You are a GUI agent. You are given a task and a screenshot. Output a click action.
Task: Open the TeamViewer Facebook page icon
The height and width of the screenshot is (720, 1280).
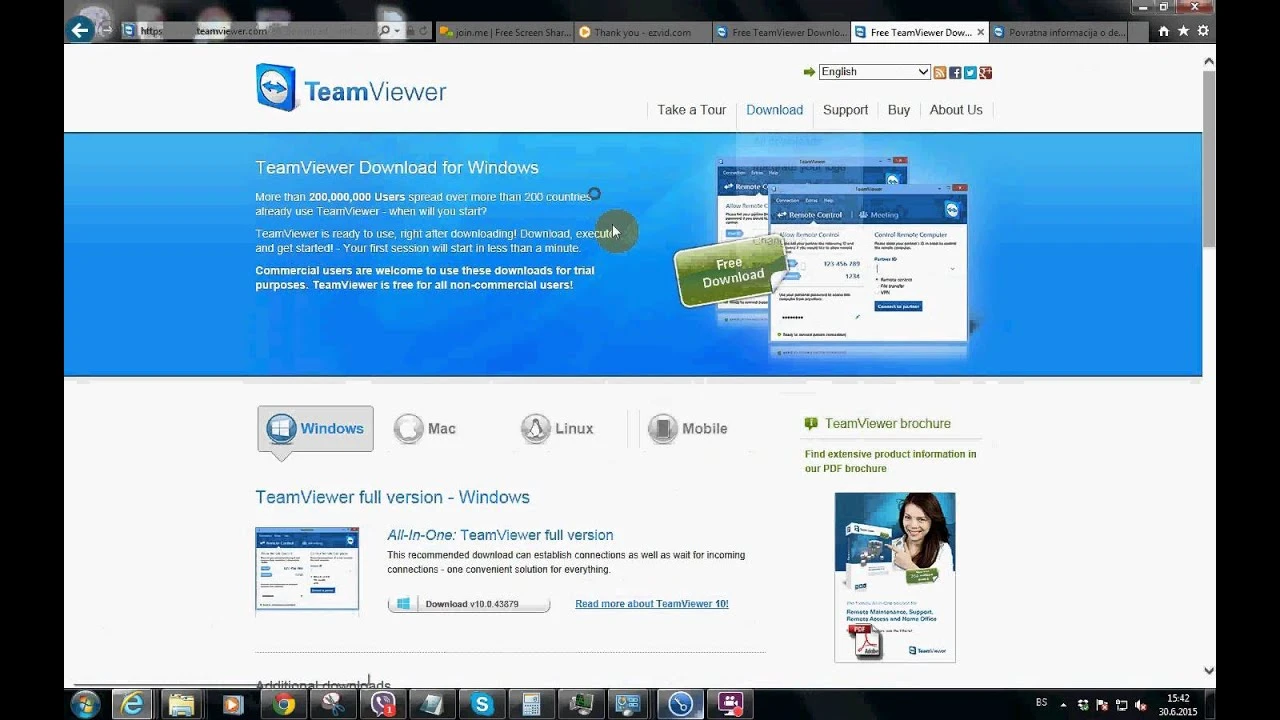pyautogui.click(x=955, y=72)
